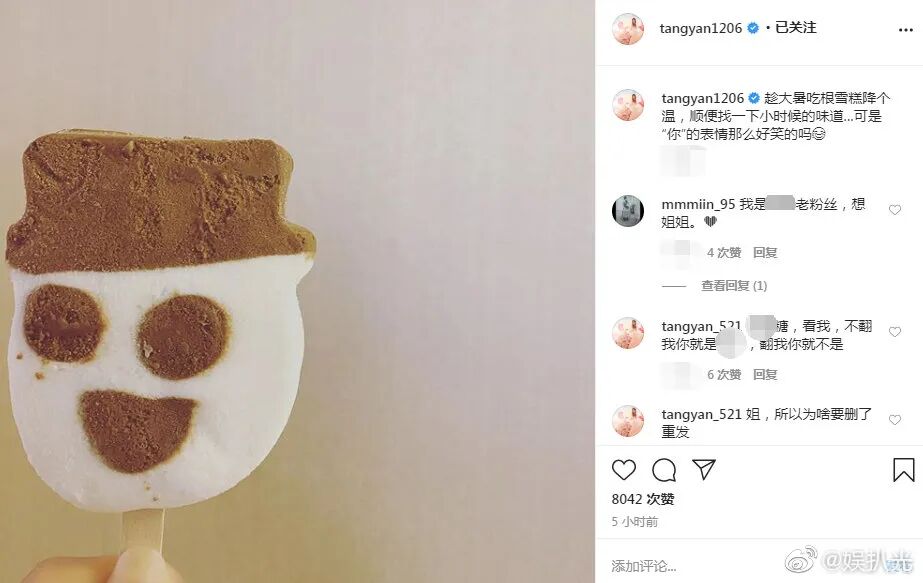923x583 pixels.
Task: Click the mmmiin_95 username link
Action: [x=698, y=204]
